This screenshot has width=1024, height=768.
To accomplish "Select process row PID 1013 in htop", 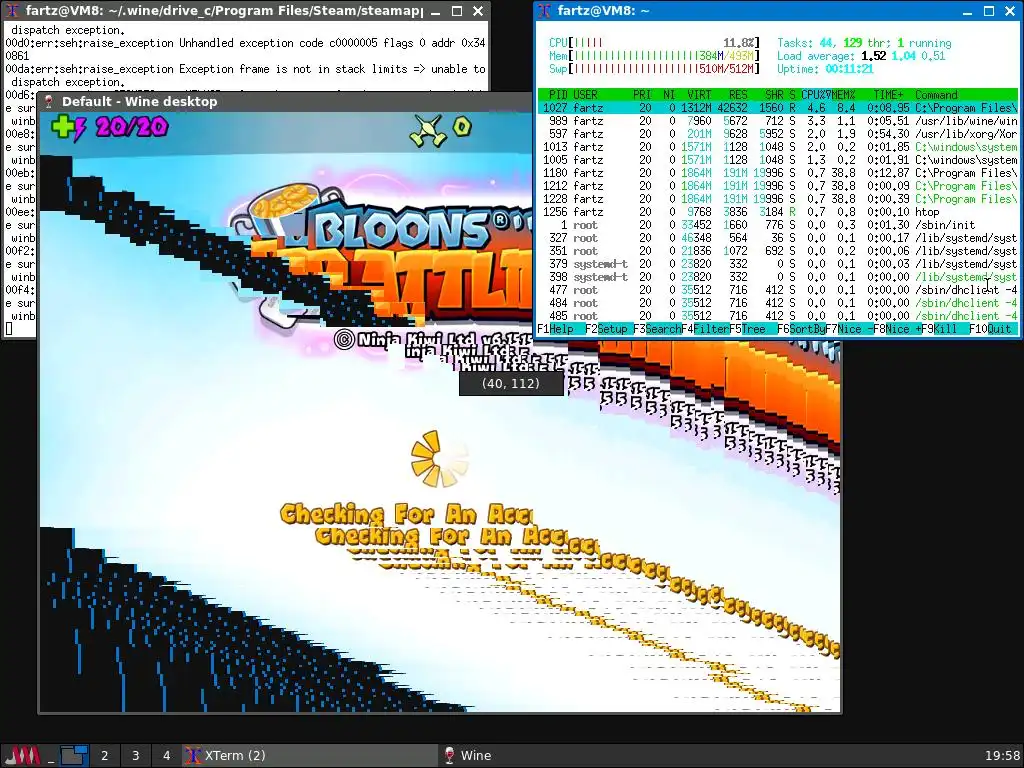I will pos(778,147).
